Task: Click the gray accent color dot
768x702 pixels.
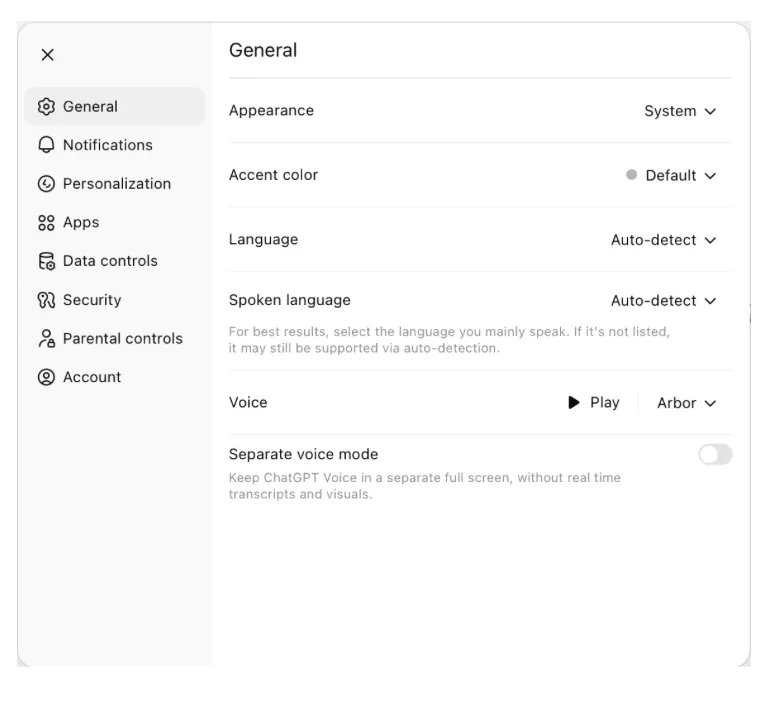Action: (631, 175)
